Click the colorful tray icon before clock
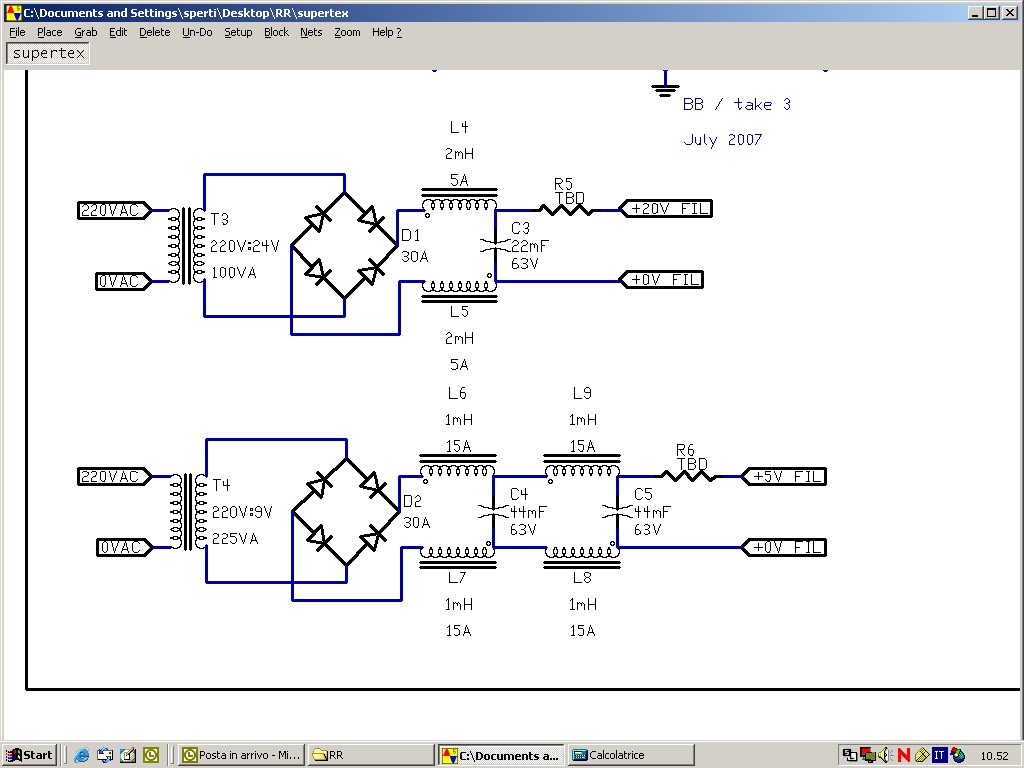This screenshot has height=768, width=1024. click(x=957, y=755)
